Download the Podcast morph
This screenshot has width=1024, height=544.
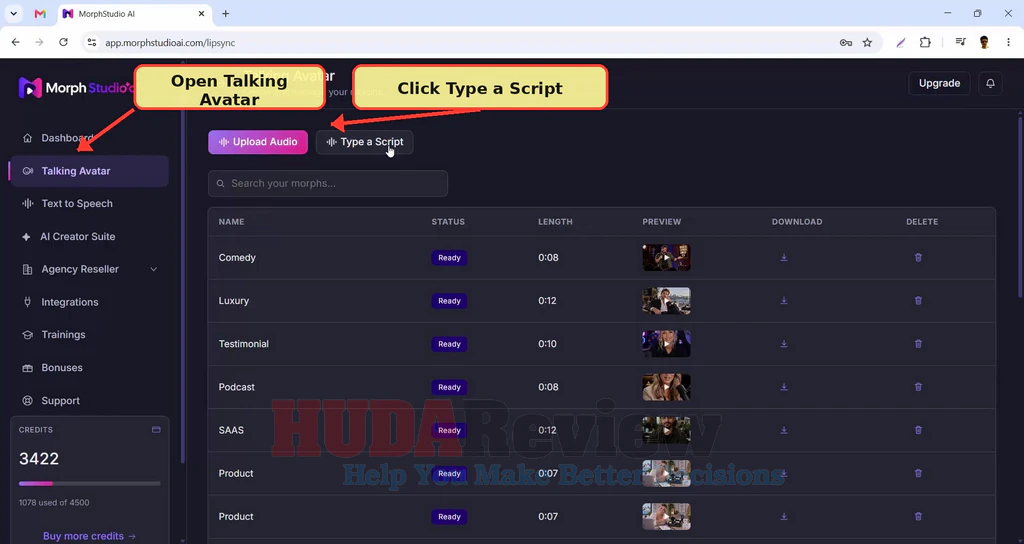pos(784,387)
